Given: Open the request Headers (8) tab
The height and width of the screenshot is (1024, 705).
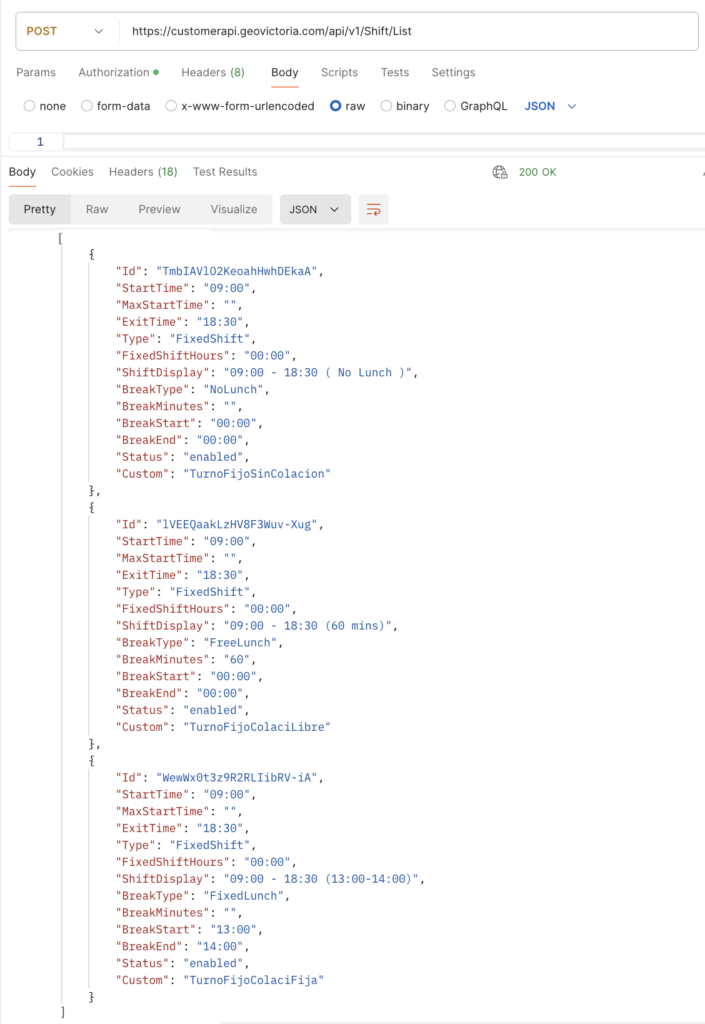Looking at the screenshot, I should coord(212,72).
